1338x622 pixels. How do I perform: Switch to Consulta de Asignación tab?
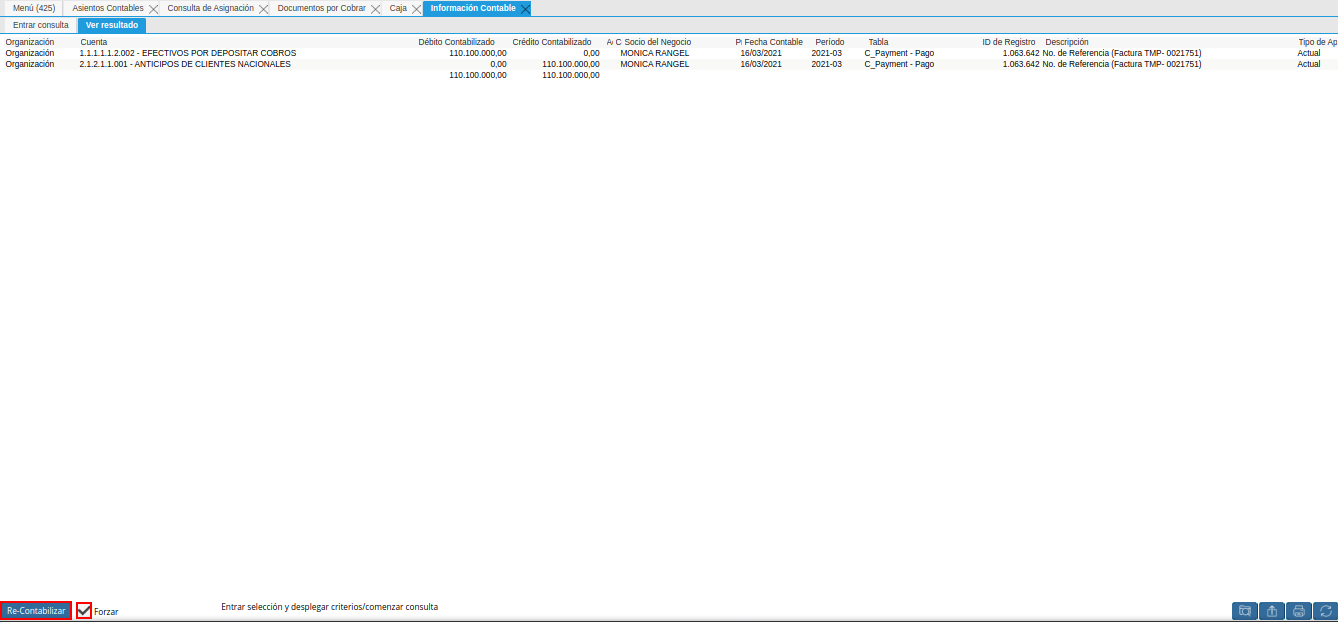tap(211, 8)
